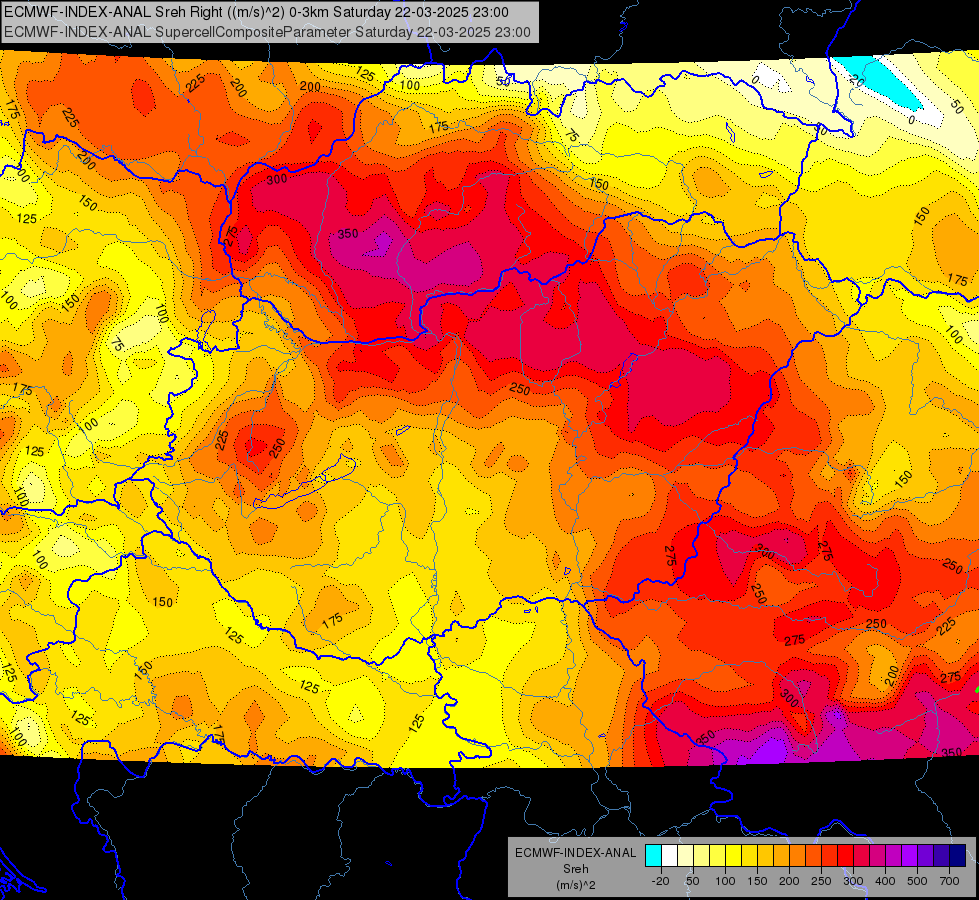Click the legend unit text '(m/s)^2'
Viewport: 979px width, 900px height.
coord(576,885)
